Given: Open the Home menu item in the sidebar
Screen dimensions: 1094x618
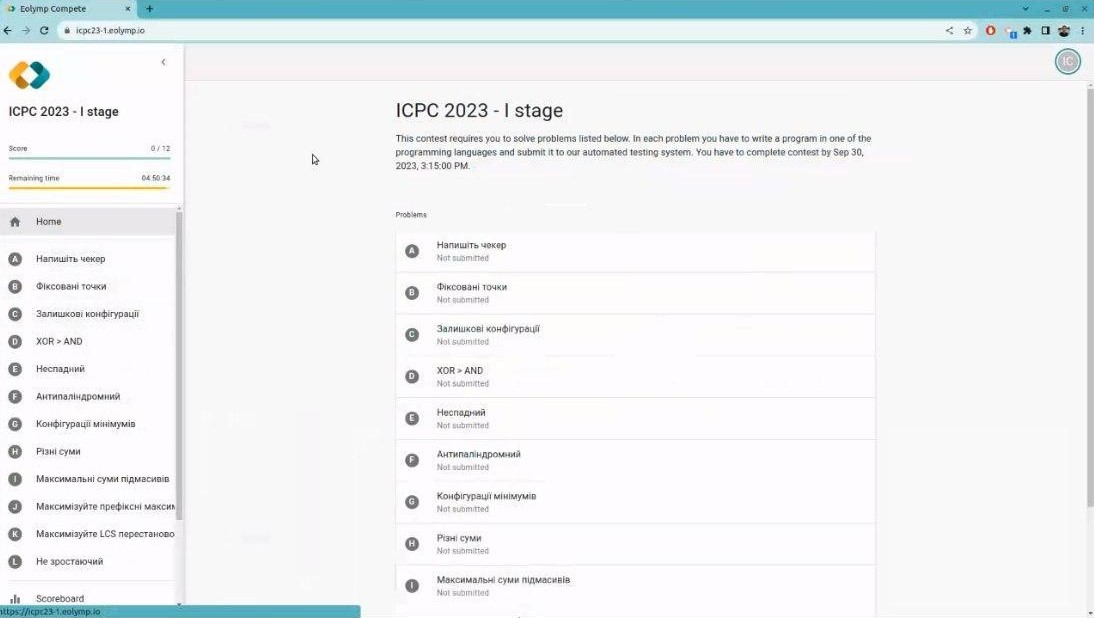Looking at the screenshot, I should pos(88,222).
